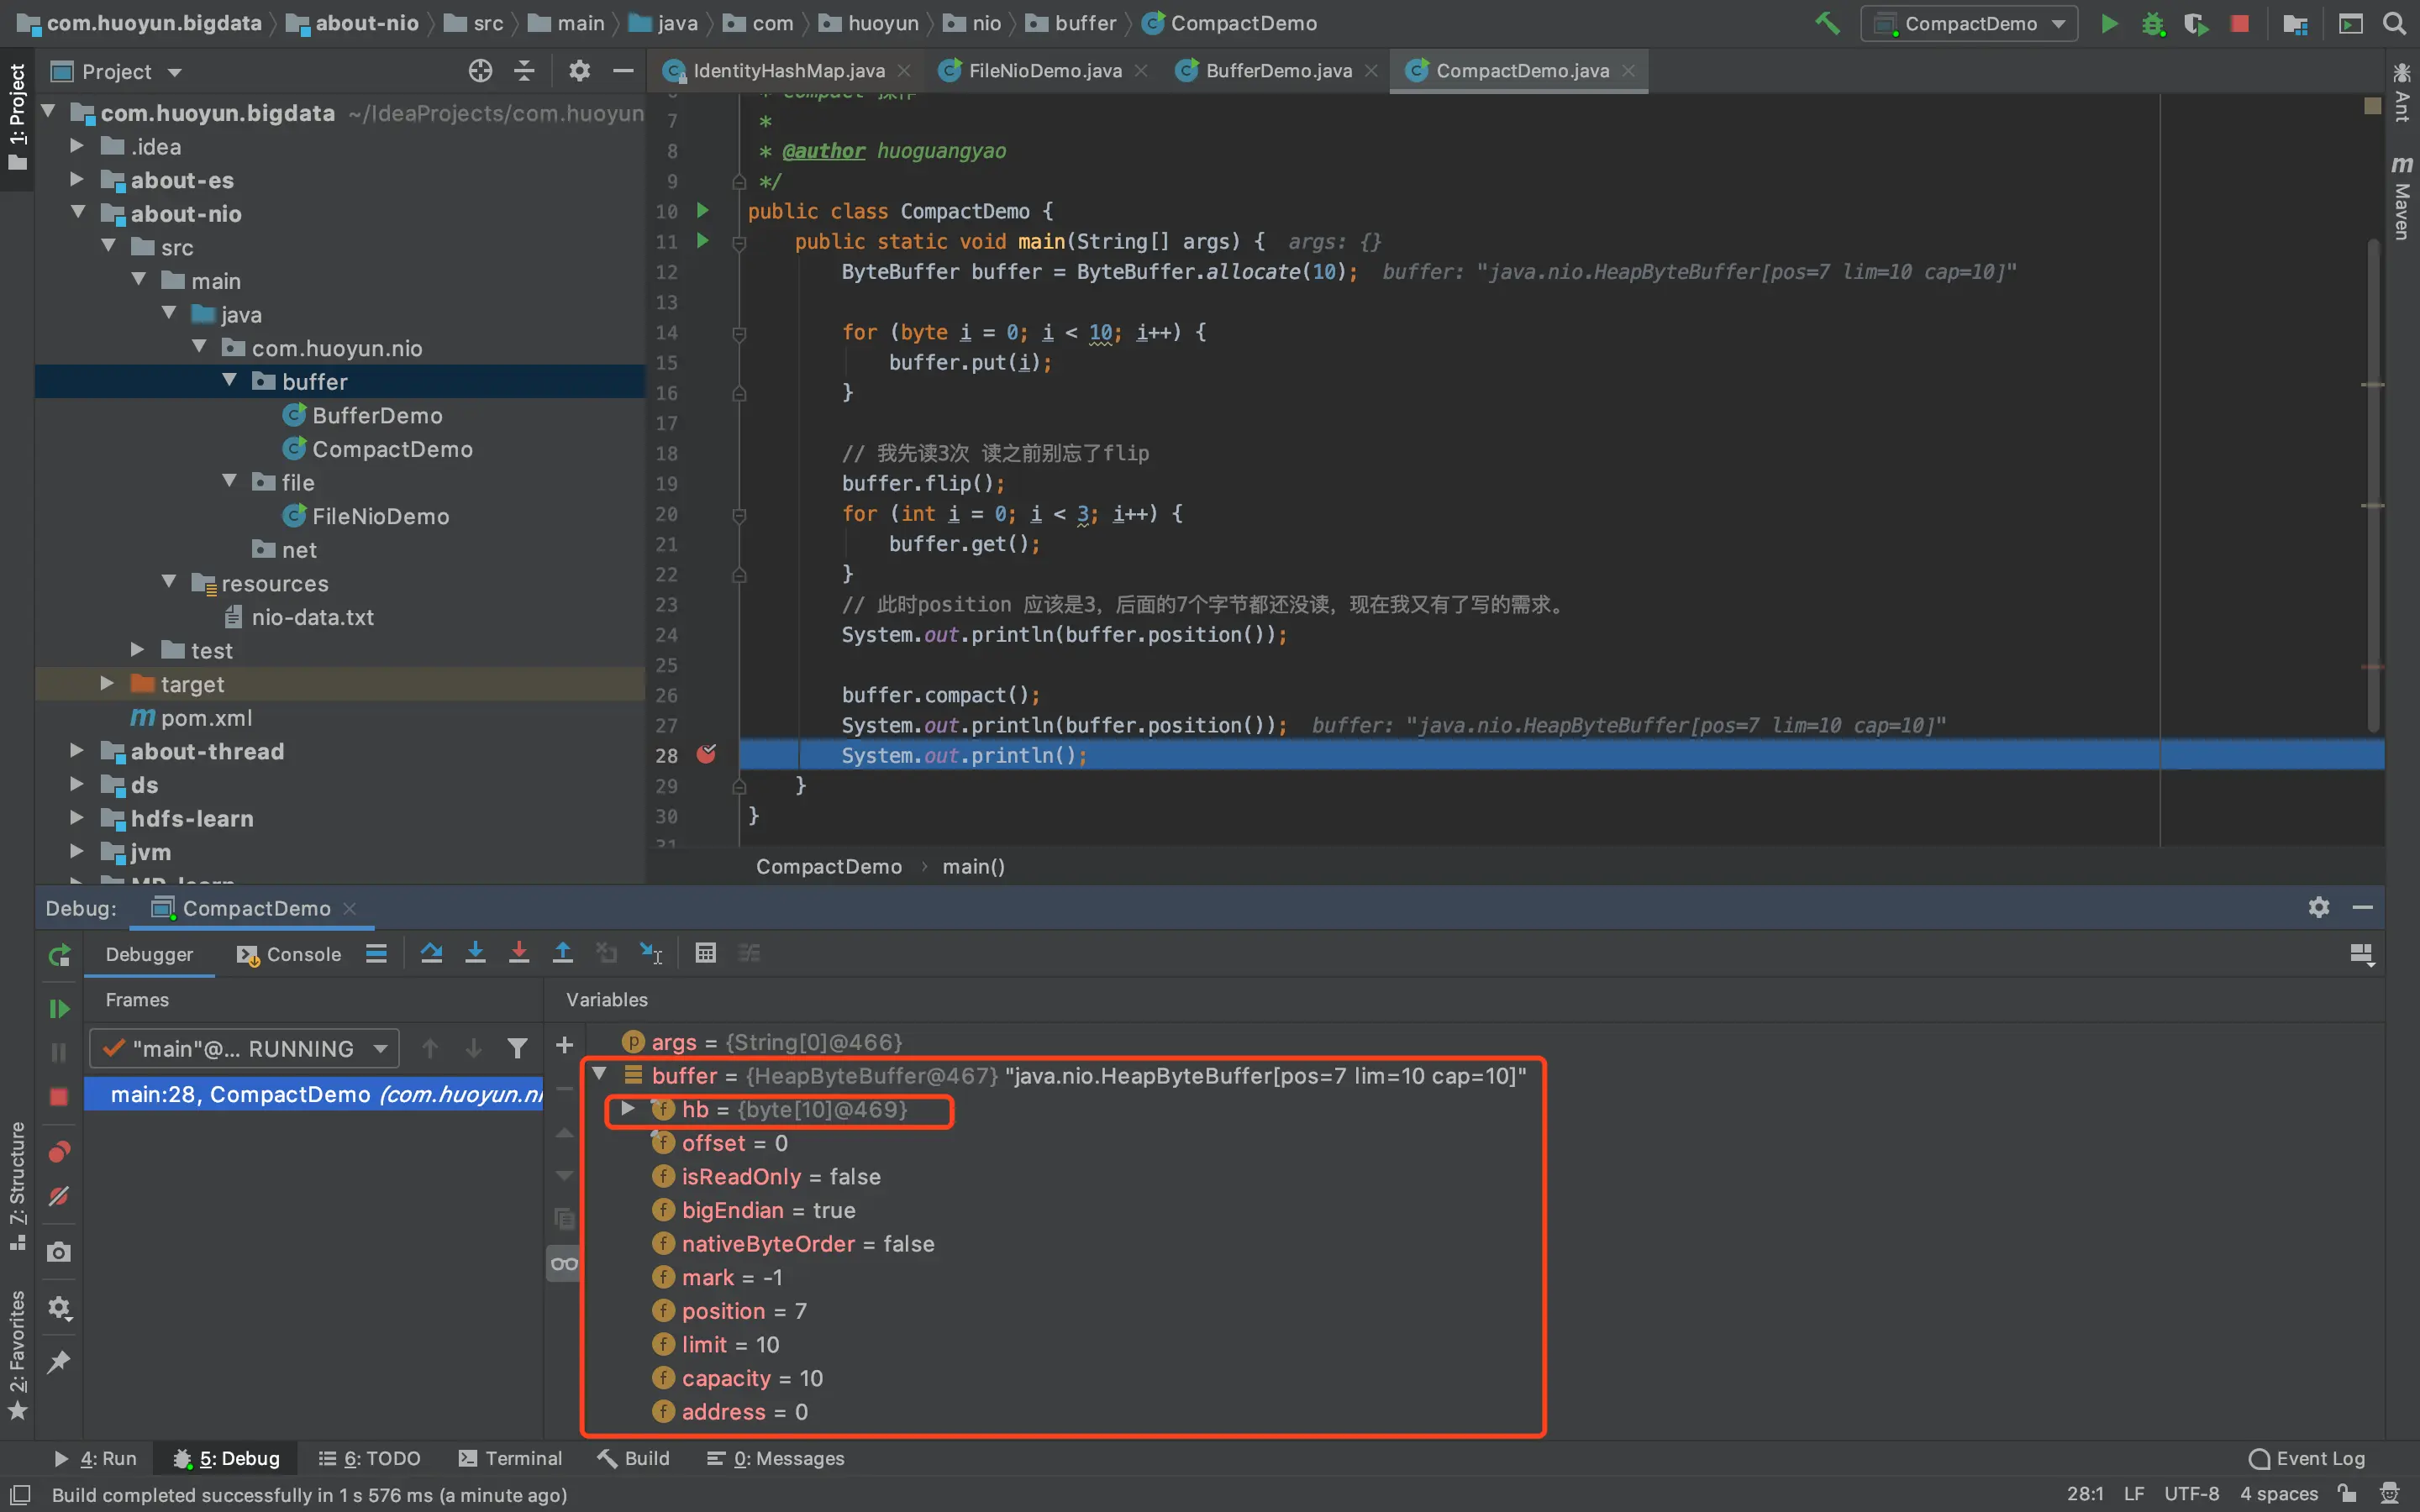Switch to Console tab in debugger
The height and width of the screenshot is (1512, 2420).
click(290, 954)
